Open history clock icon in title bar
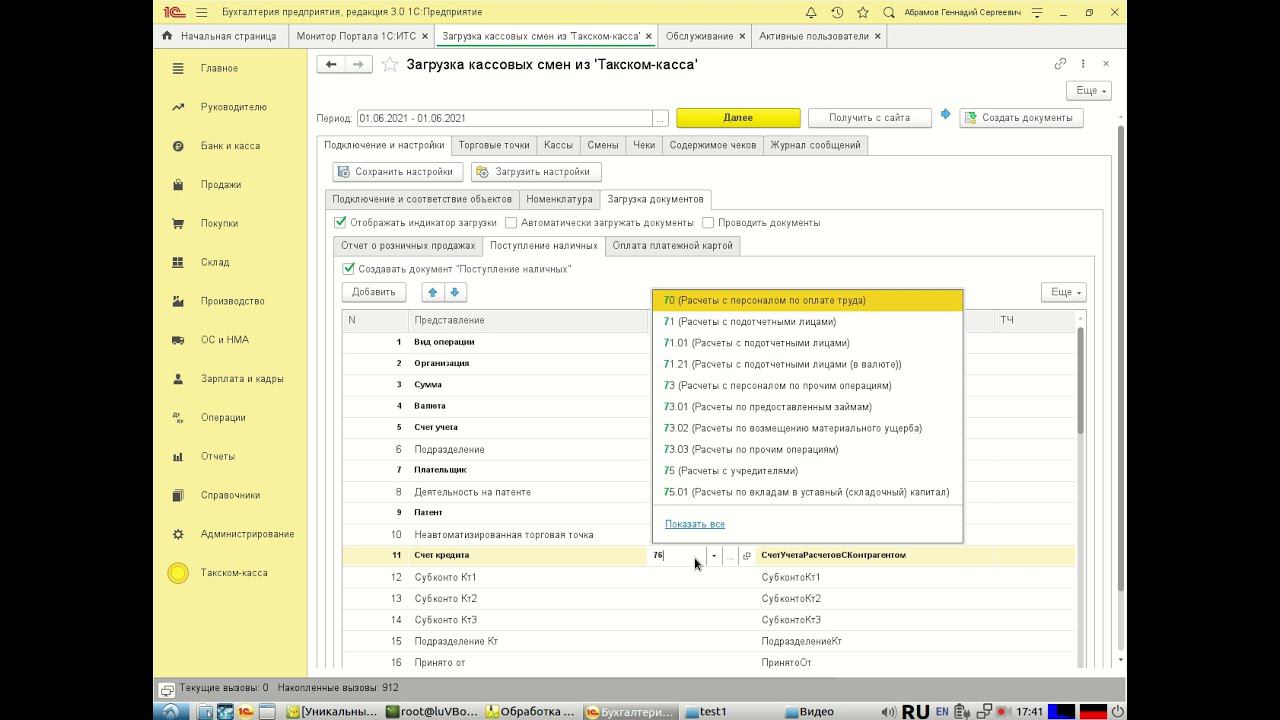Viewport: 1280px width, 720px height. (837, 12)
